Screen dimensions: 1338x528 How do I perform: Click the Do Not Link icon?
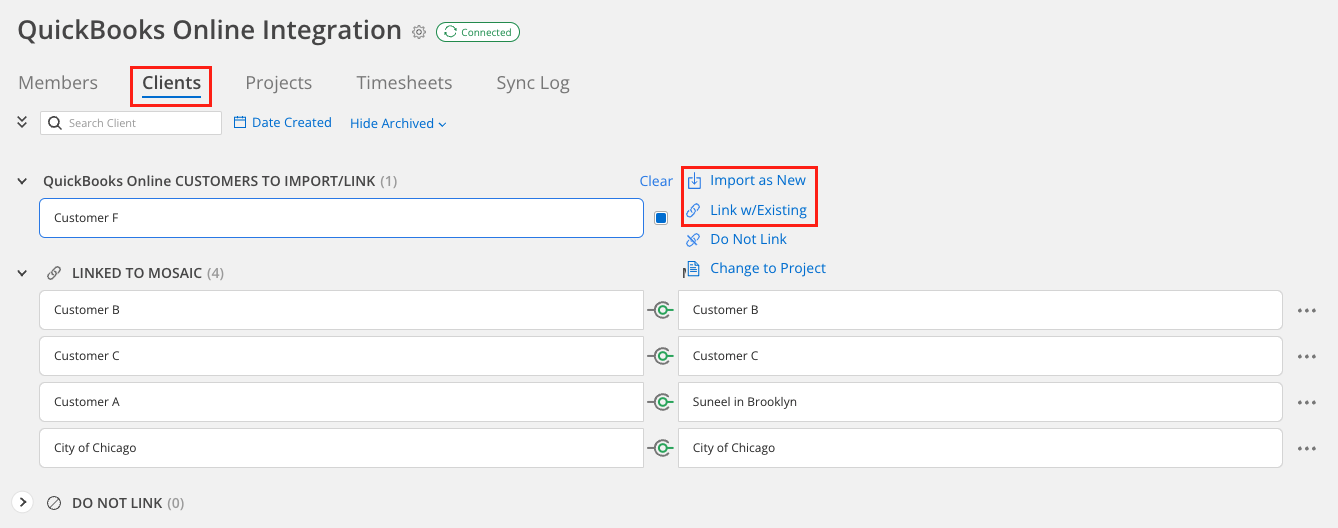point(693,239)
